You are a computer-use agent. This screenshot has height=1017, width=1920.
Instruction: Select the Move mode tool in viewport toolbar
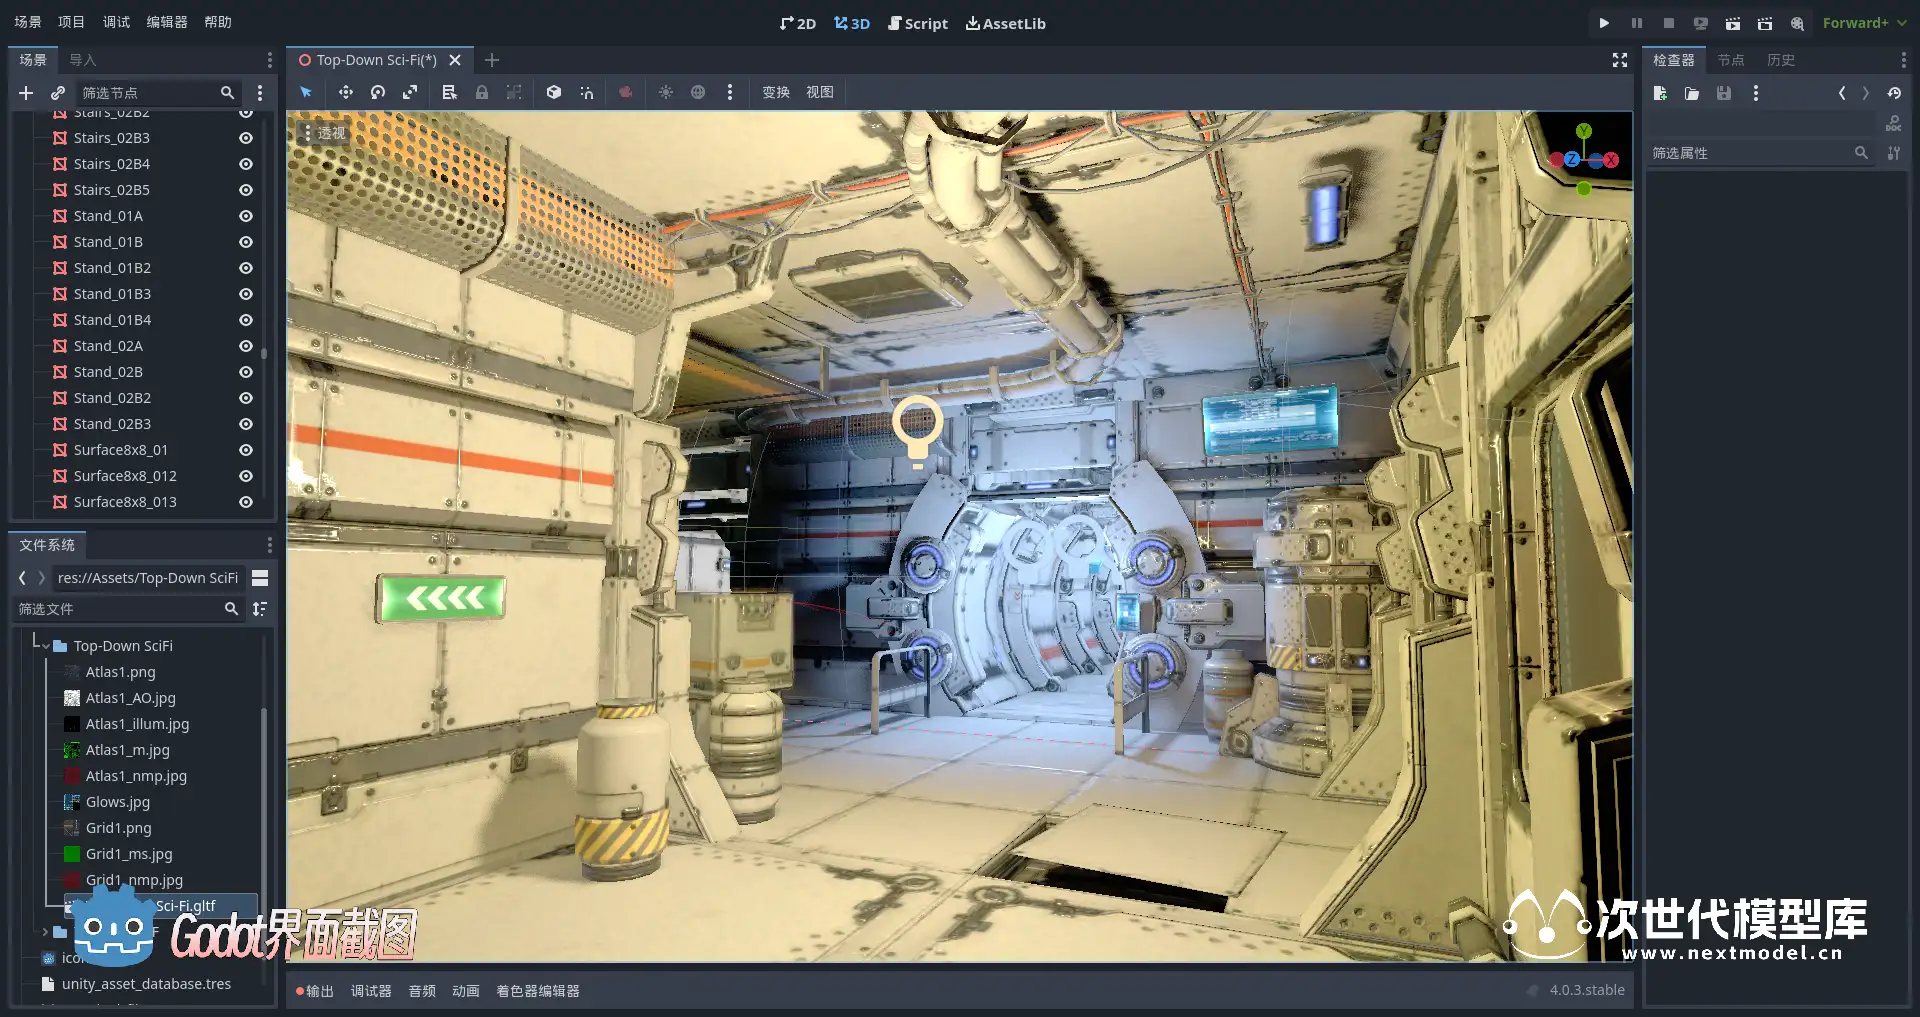click(x=345, y=92)
